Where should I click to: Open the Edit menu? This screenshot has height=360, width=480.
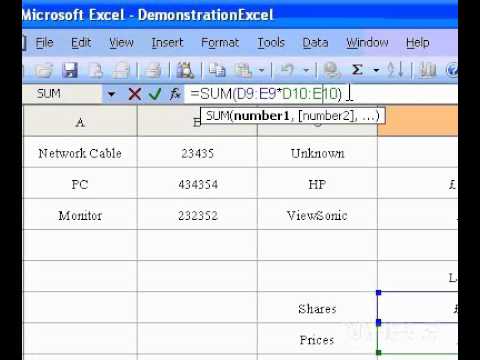click(x=81, y=43)
